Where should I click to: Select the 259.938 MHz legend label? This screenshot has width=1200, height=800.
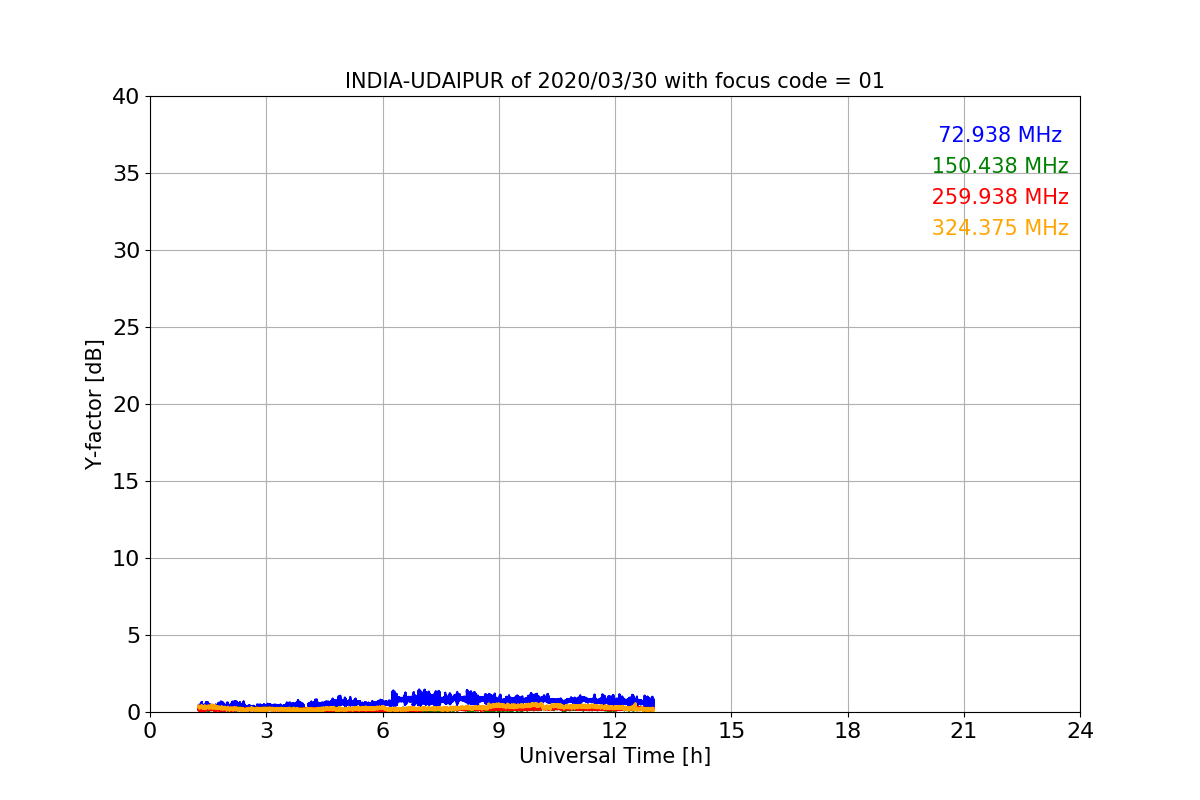(1000, 197)
